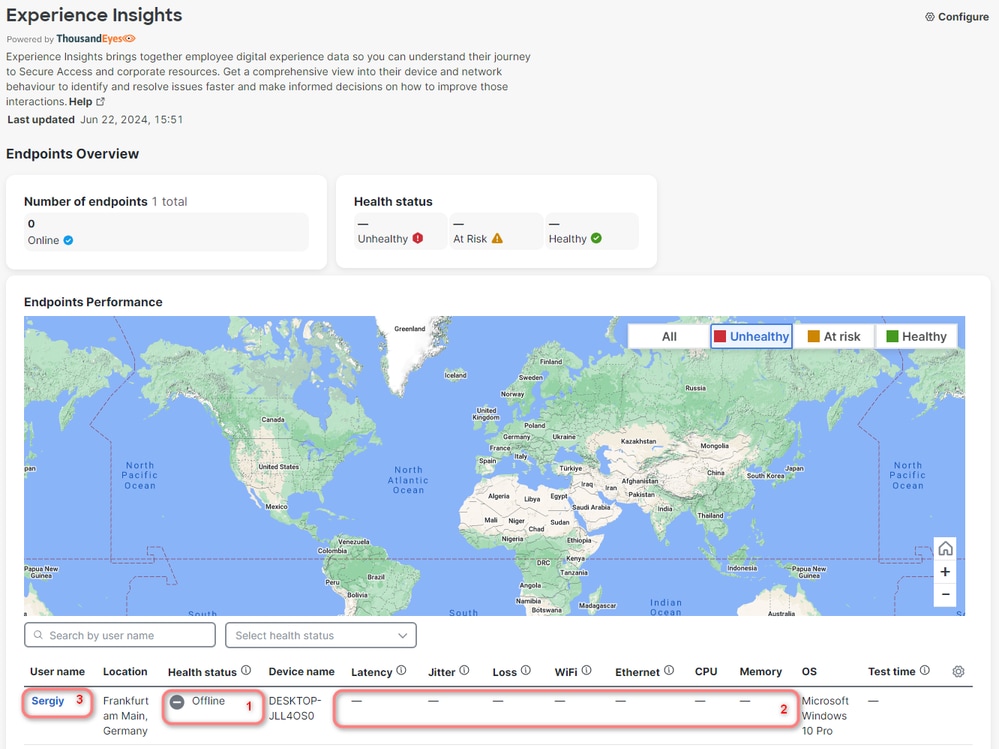The image size is (999, 749).
Task: Click the At Risk warning triangle icon
Action: [497, 238]
